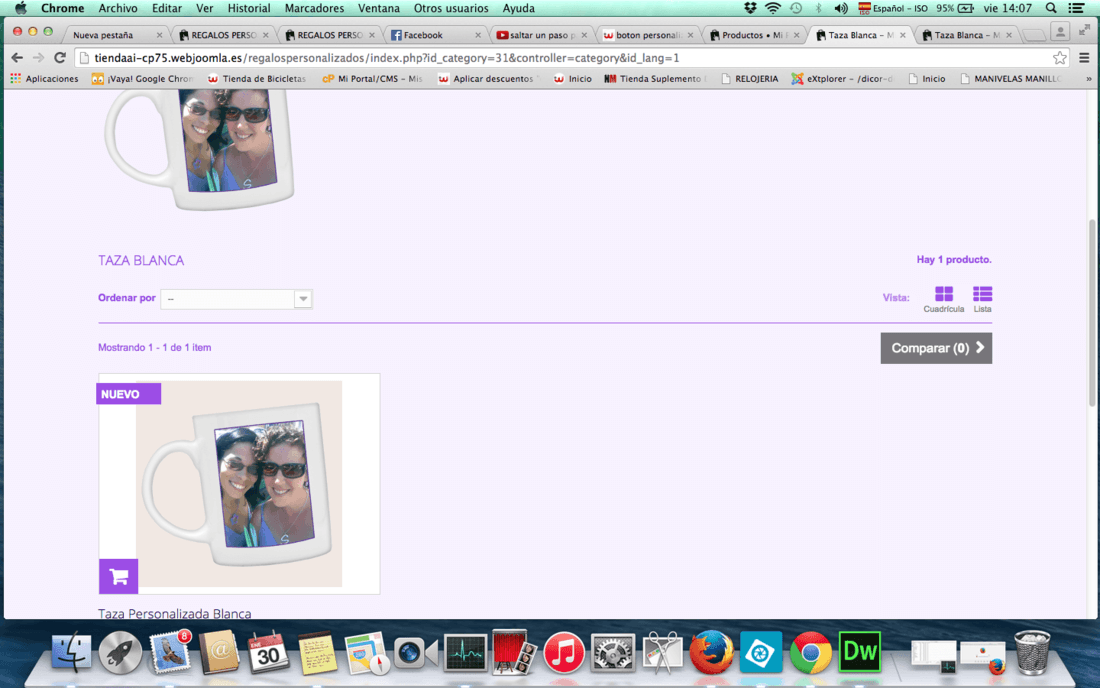The height and width of the screenshot is (688, 1100).
Task: Open the RELOJERIA bookmark
Action: pyautogui.click(x=750, y=79)
